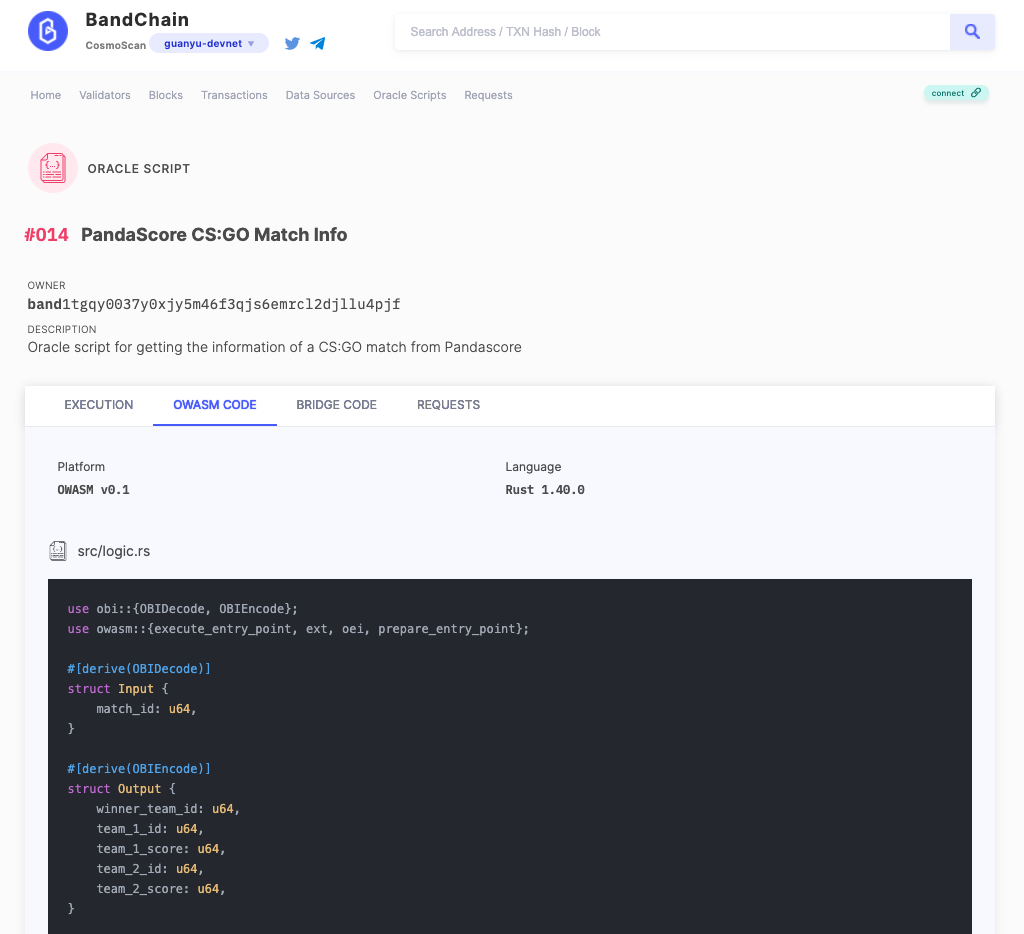Click the src/logic.rs file name
Screen dimensions: 1024x934
point(114,551)
